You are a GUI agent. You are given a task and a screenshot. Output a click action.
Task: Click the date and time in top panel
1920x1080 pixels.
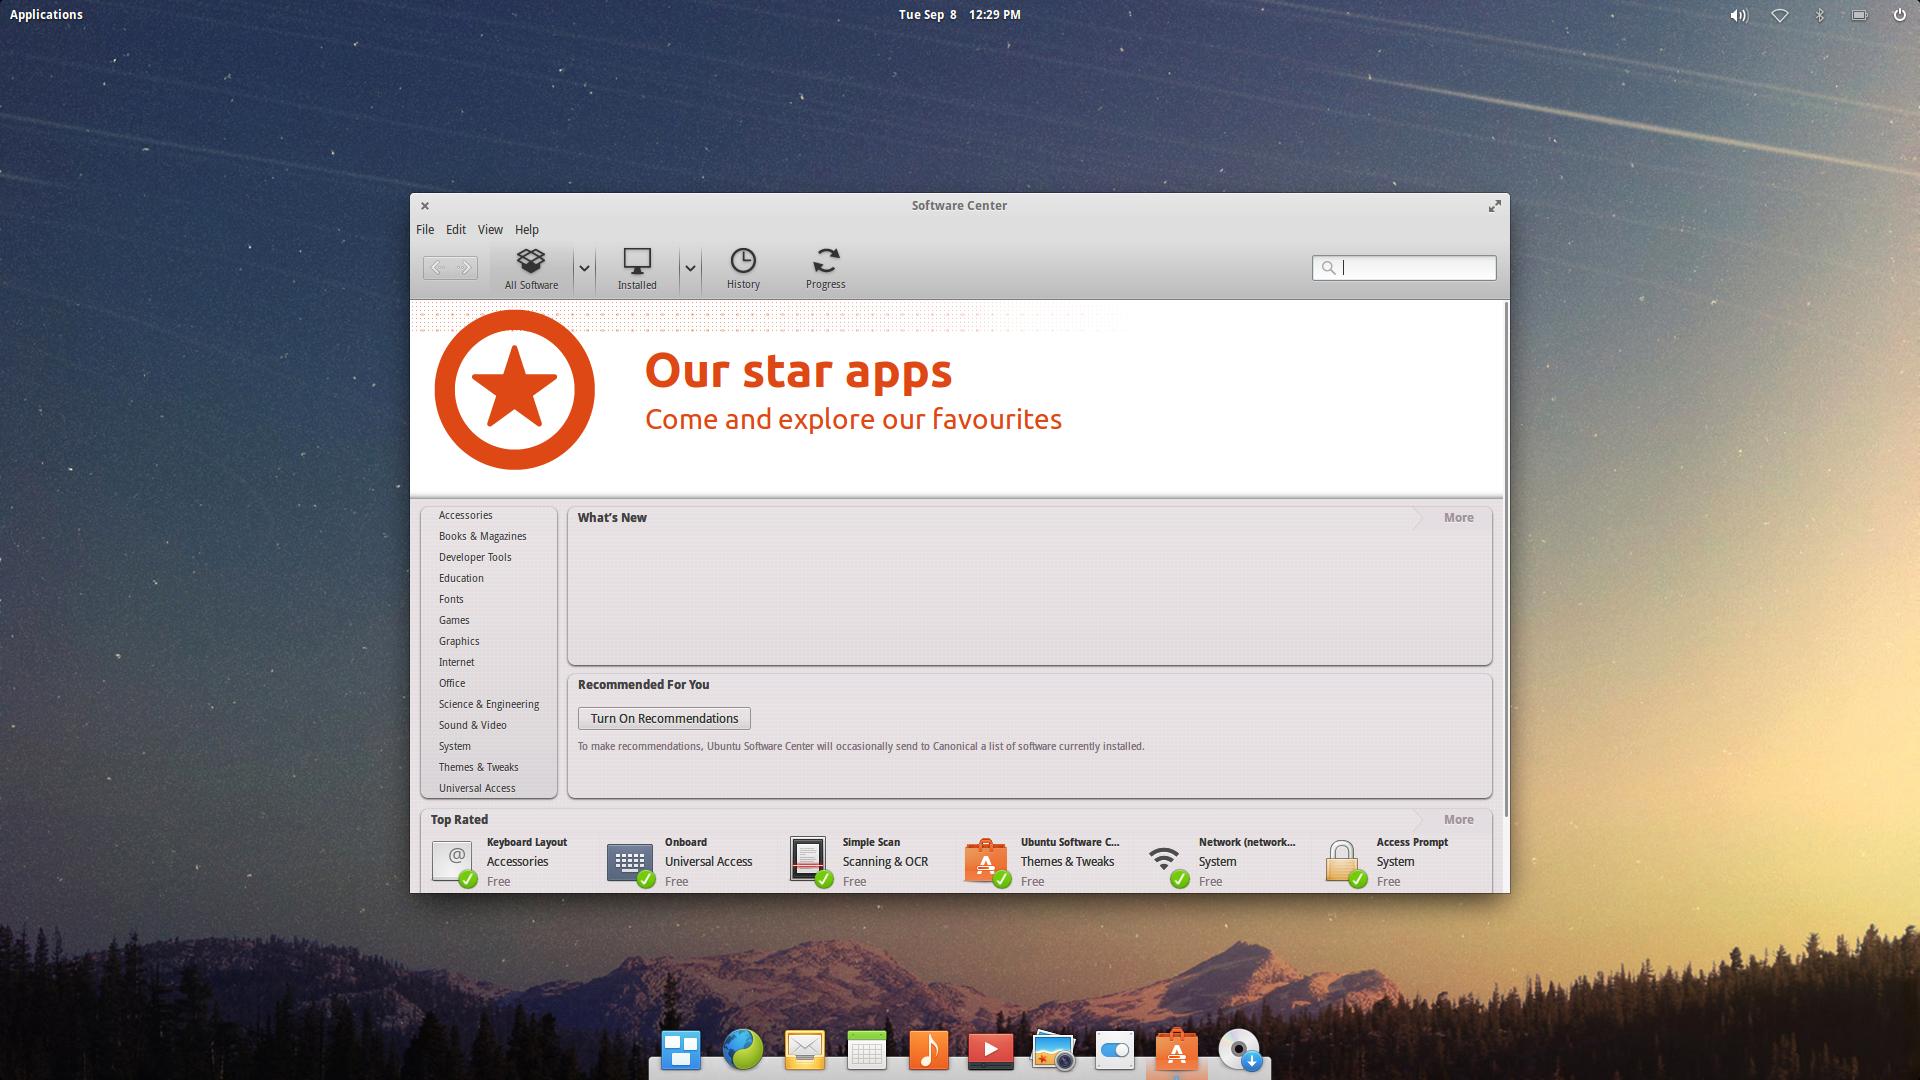[959, 14]
